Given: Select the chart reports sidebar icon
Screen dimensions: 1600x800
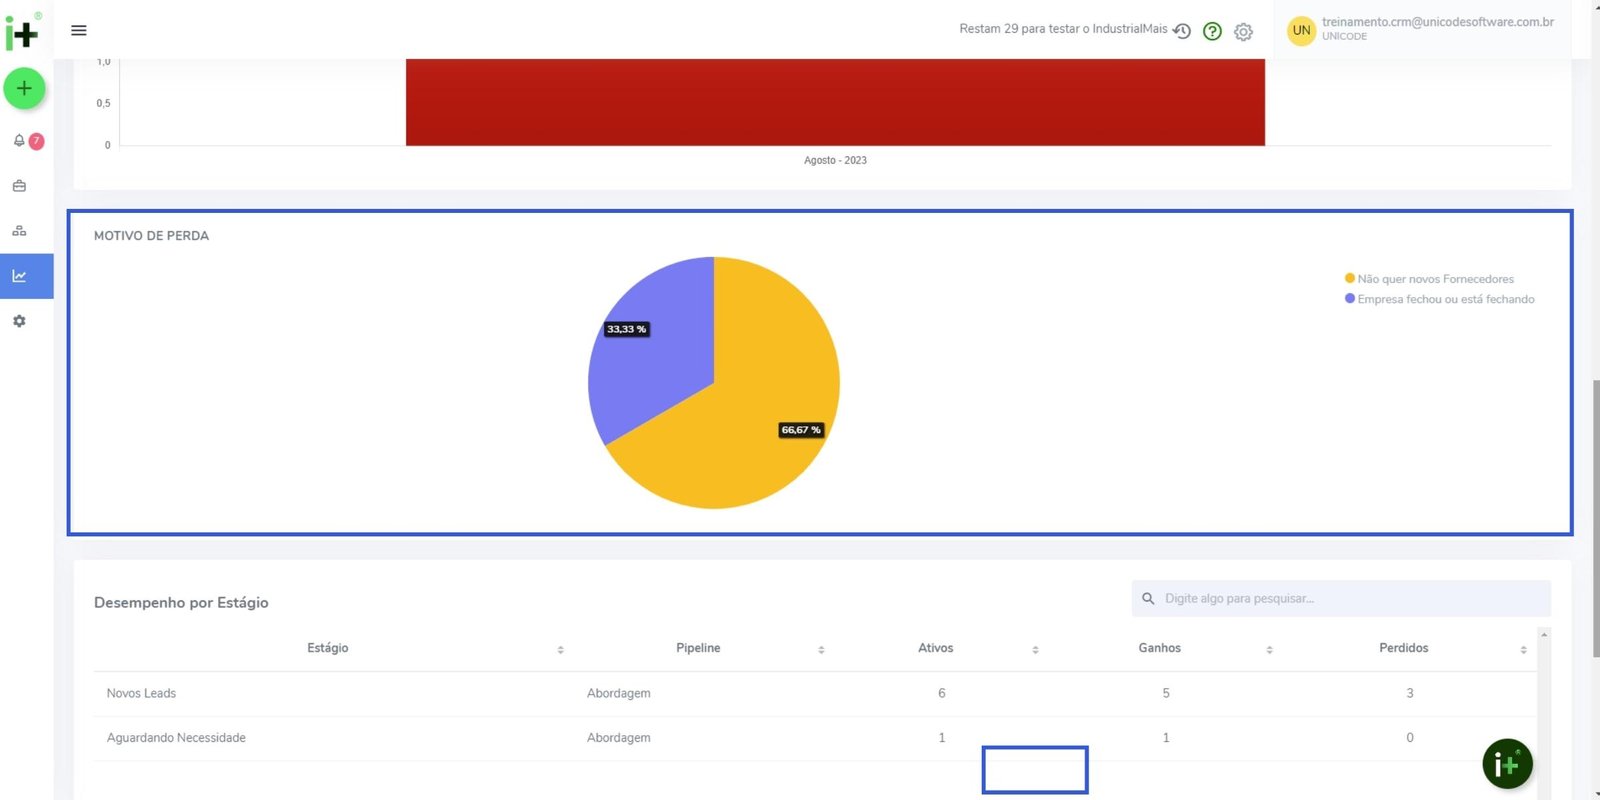Looking at the screenshot, I should click(x=19, y=276).
